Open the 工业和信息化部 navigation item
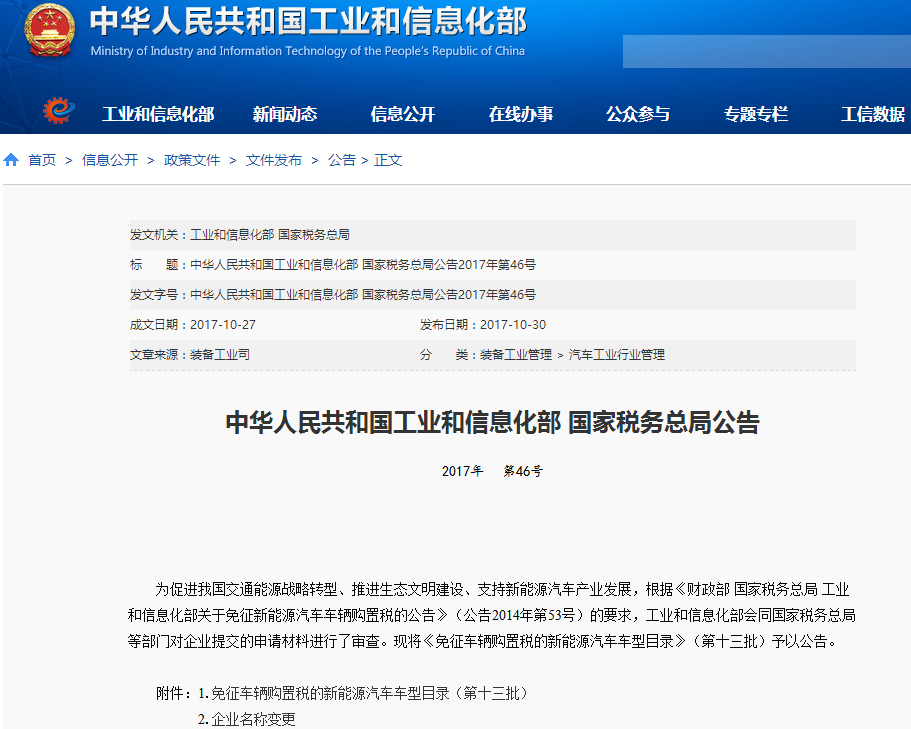This screenshot has height=729, width=911. coord(158,113)
